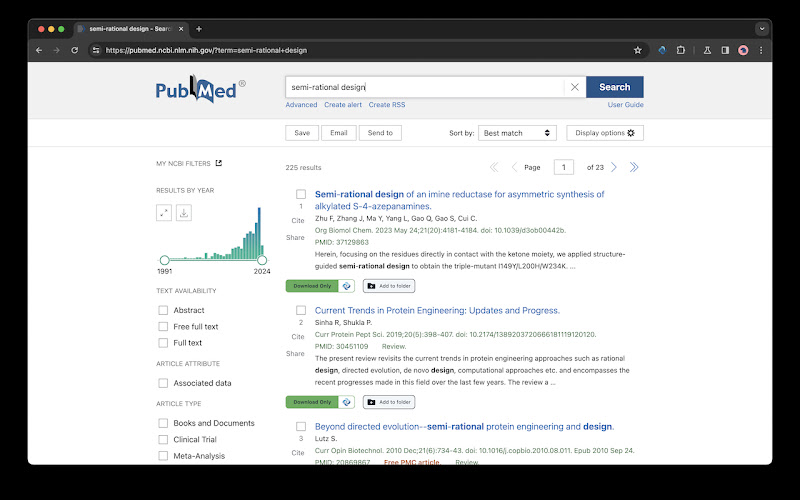Reload the page with refresh icon
The width and height of the screenshot is (800, 500).
(74, 50)
